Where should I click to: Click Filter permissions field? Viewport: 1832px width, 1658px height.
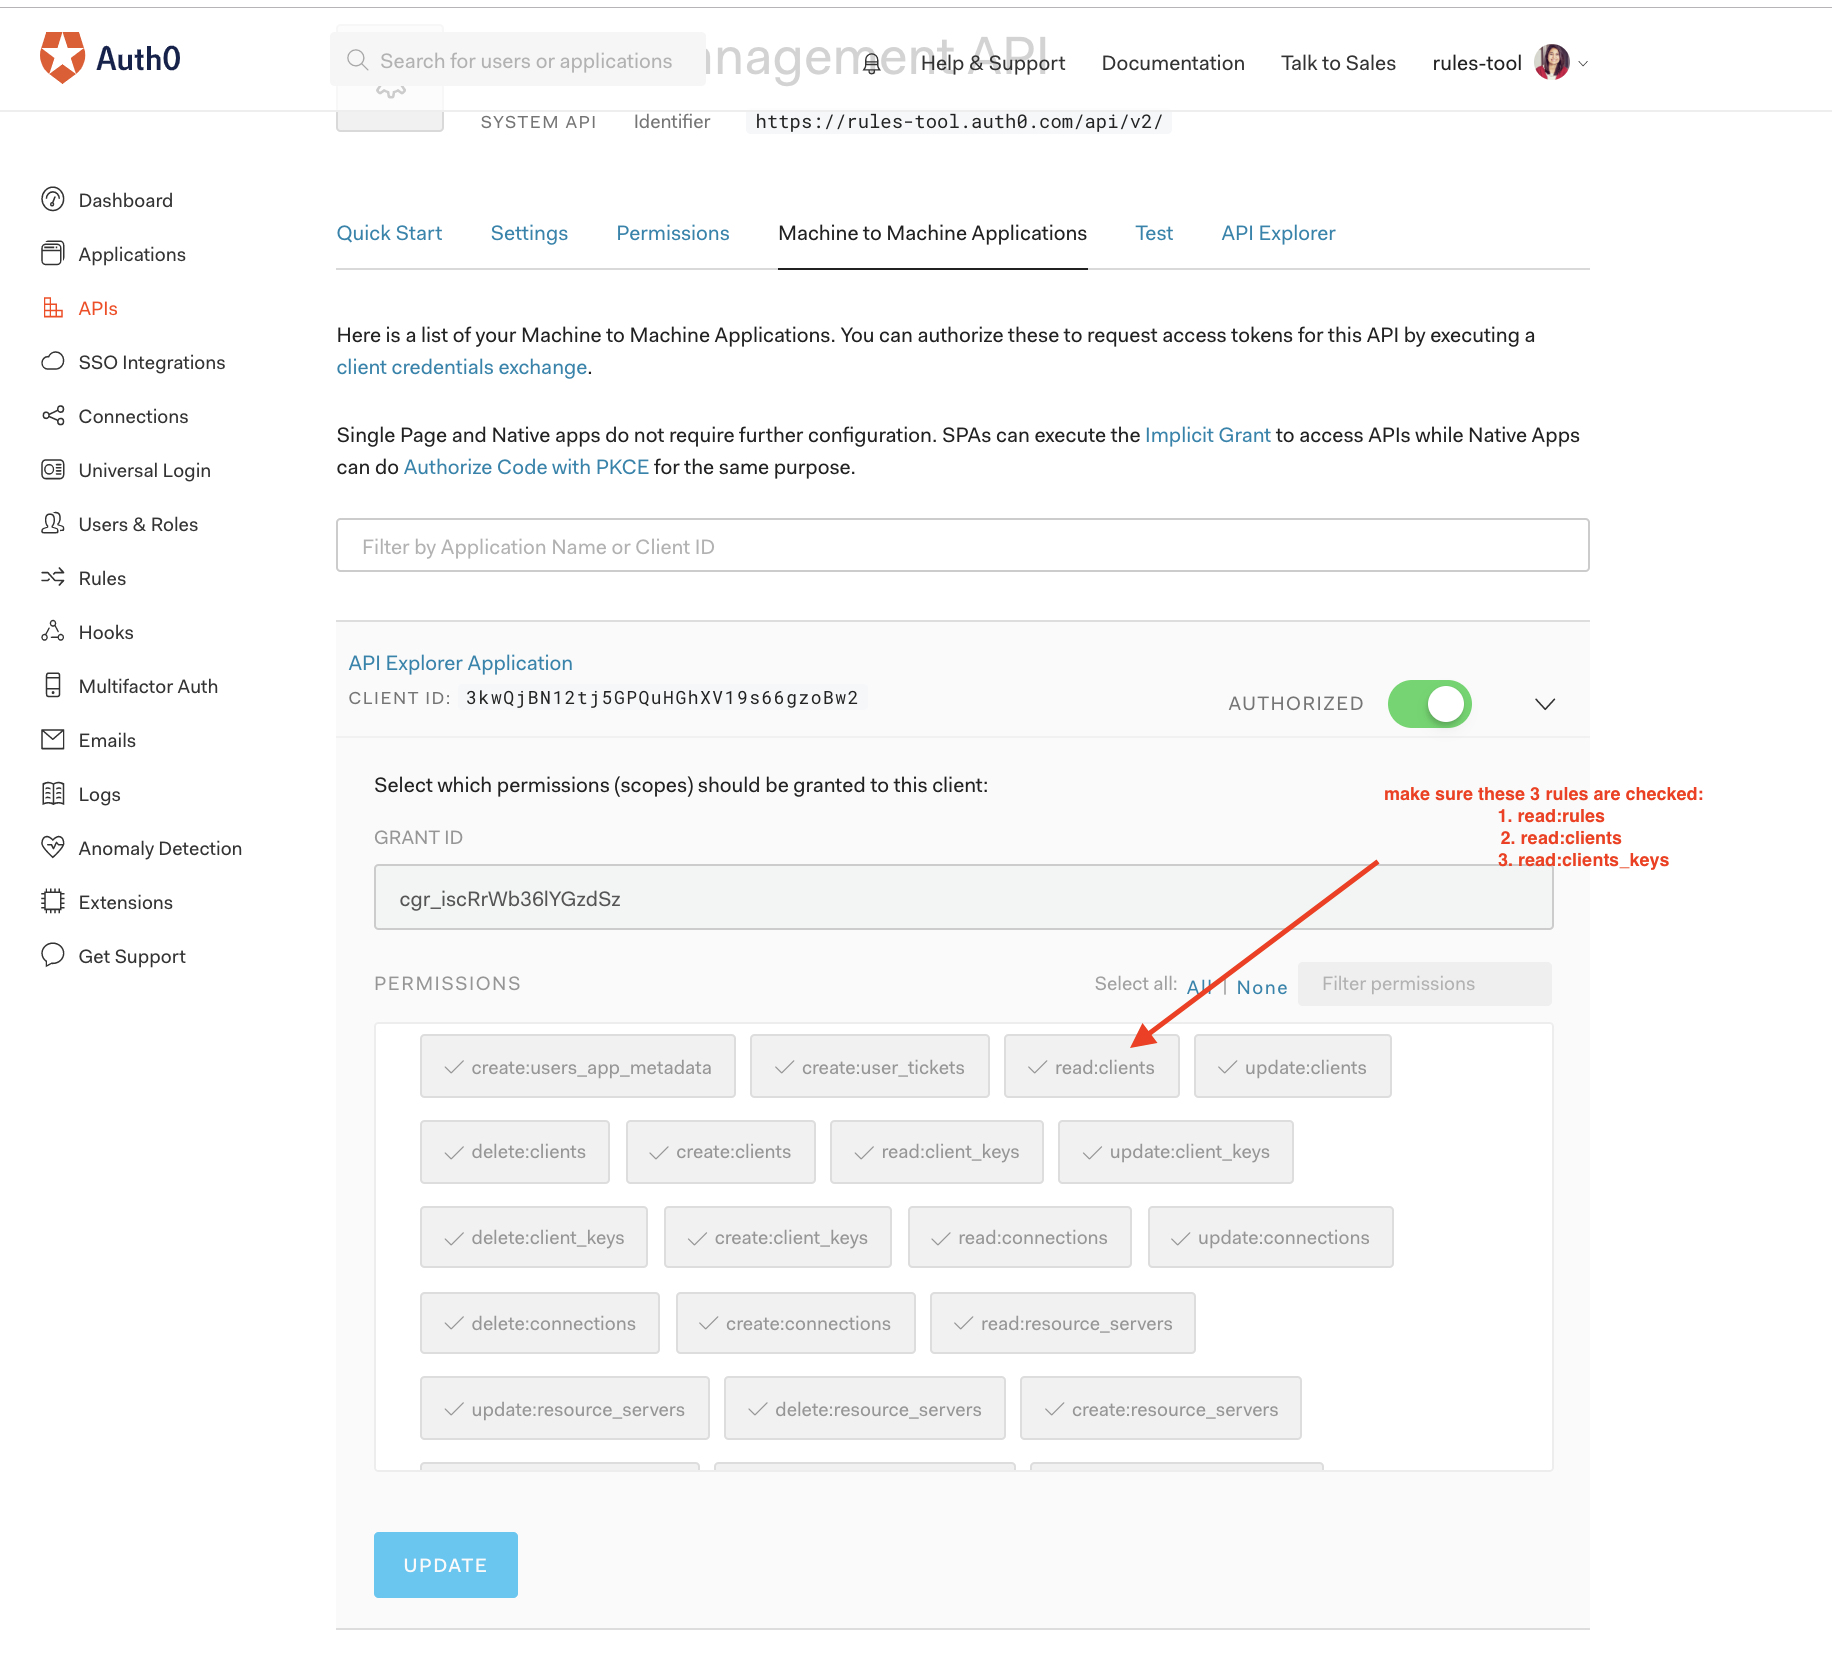[1425, 984]
